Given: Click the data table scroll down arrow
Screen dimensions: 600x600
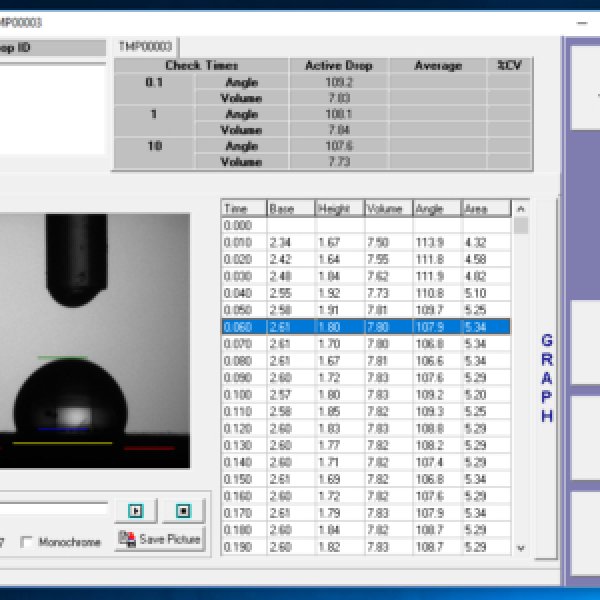Looking at the screenshot, I should [520, 548].
